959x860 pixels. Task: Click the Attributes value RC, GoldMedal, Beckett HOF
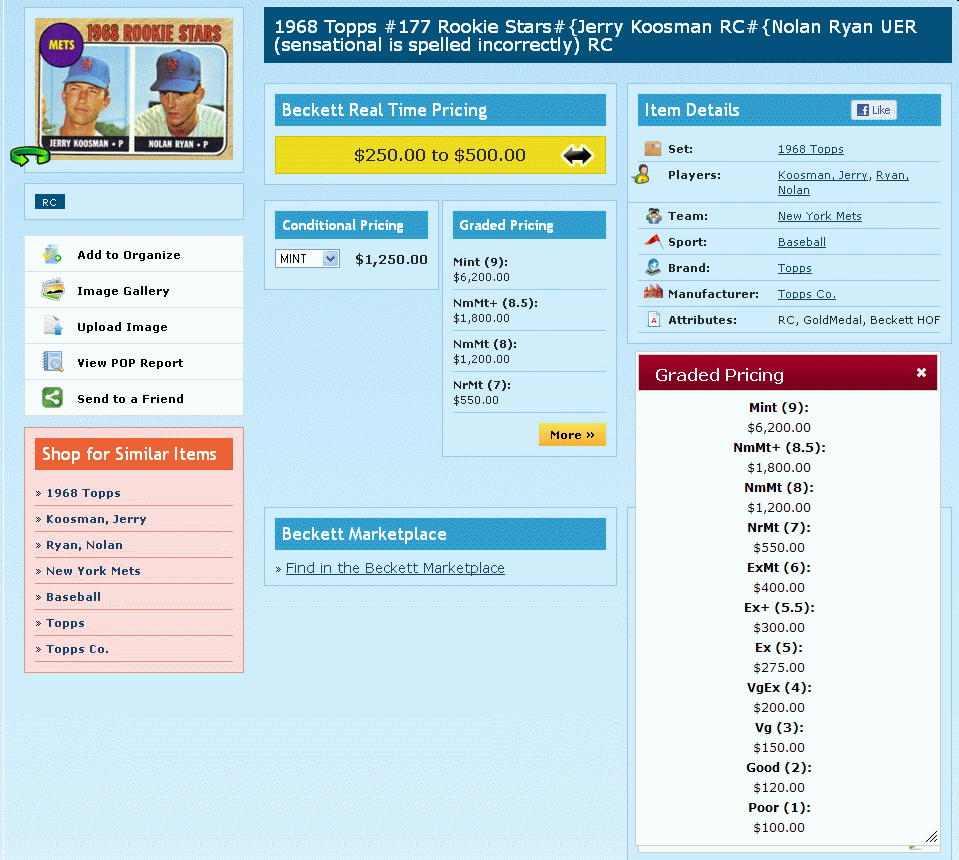(x=859, y=320)
